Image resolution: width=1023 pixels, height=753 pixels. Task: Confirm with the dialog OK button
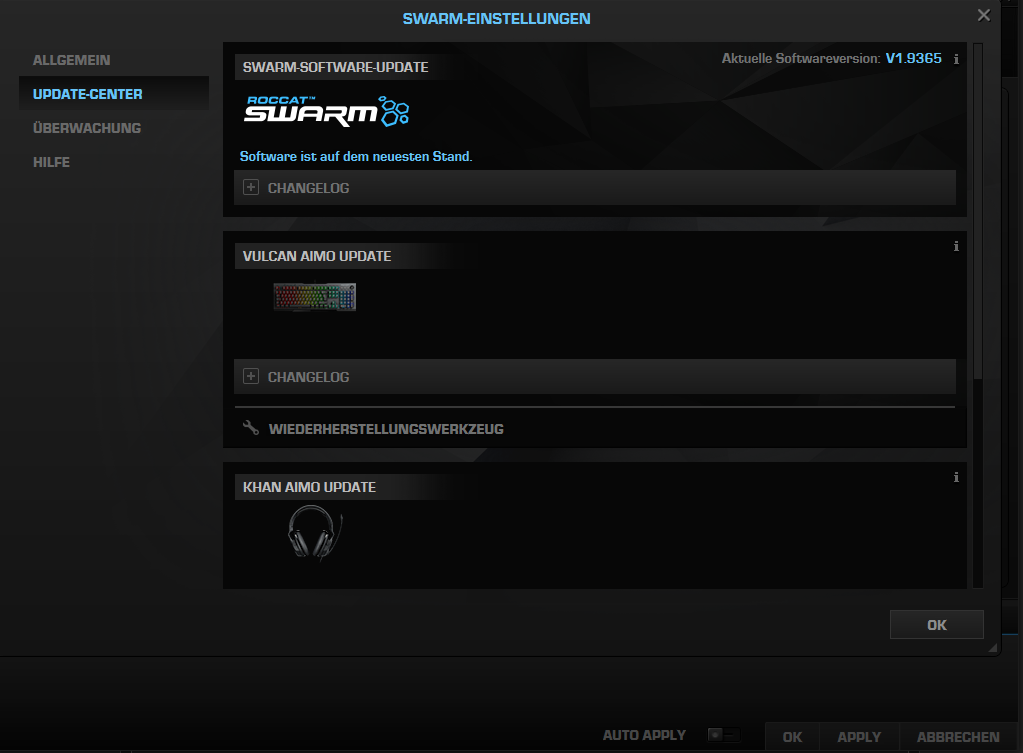(936, 624)
